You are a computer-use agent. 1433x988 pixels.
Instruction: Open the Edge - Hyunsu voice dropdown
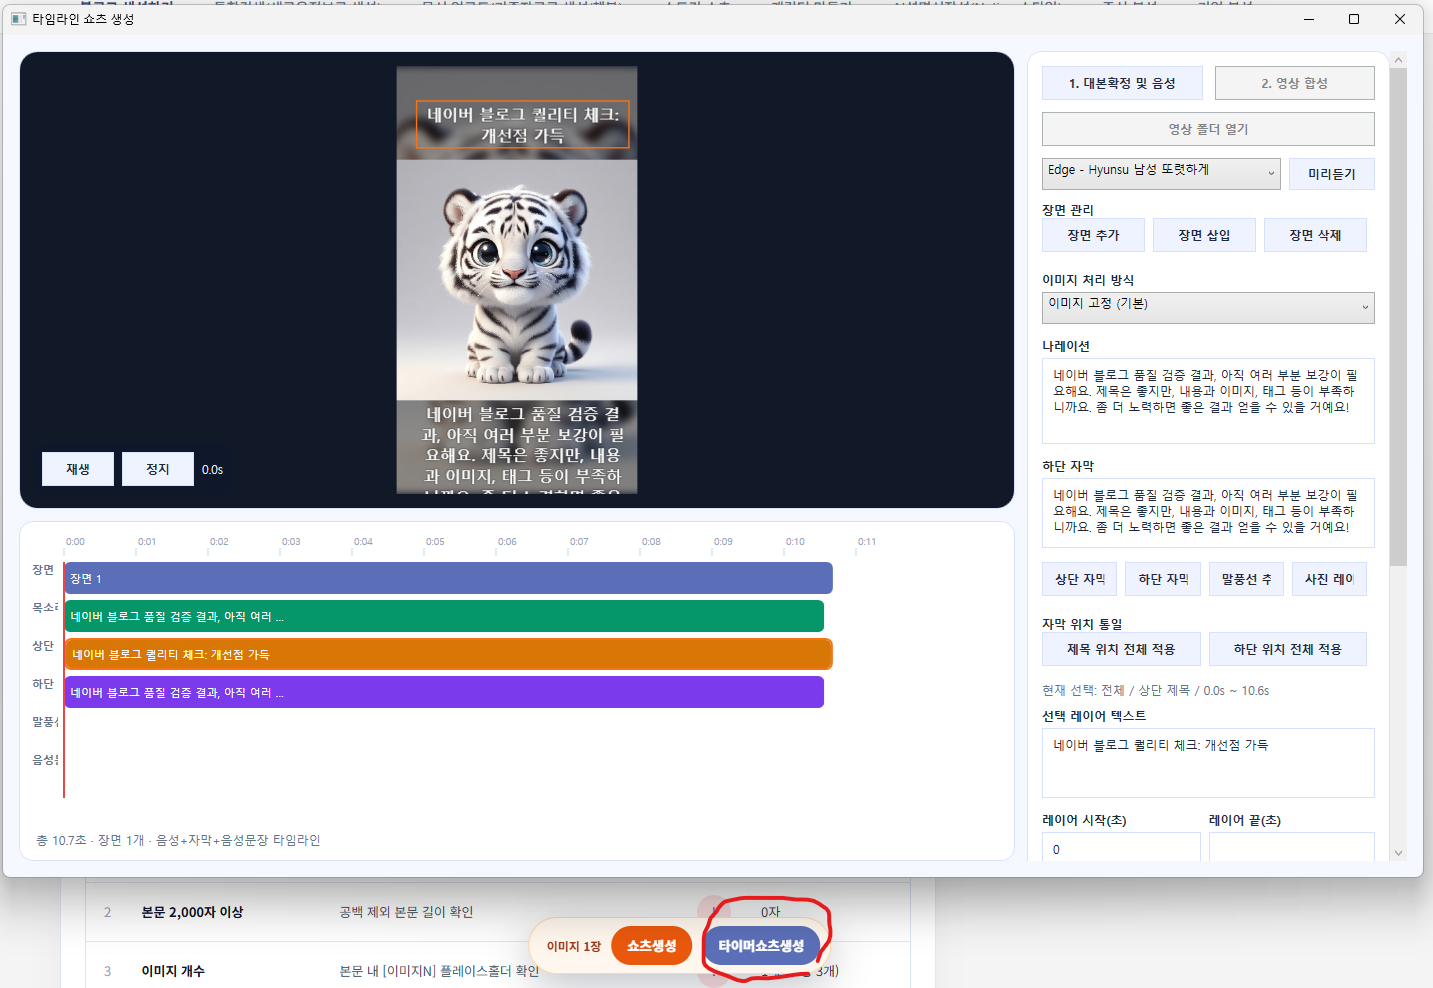click(1161, 173)
